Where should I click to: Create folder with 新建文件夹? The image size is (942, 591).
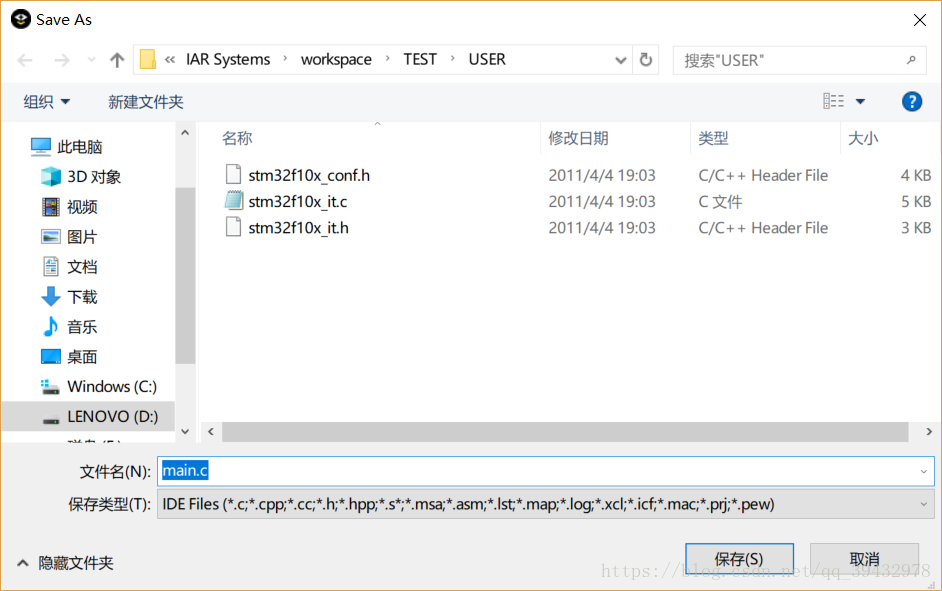[145, 102]
